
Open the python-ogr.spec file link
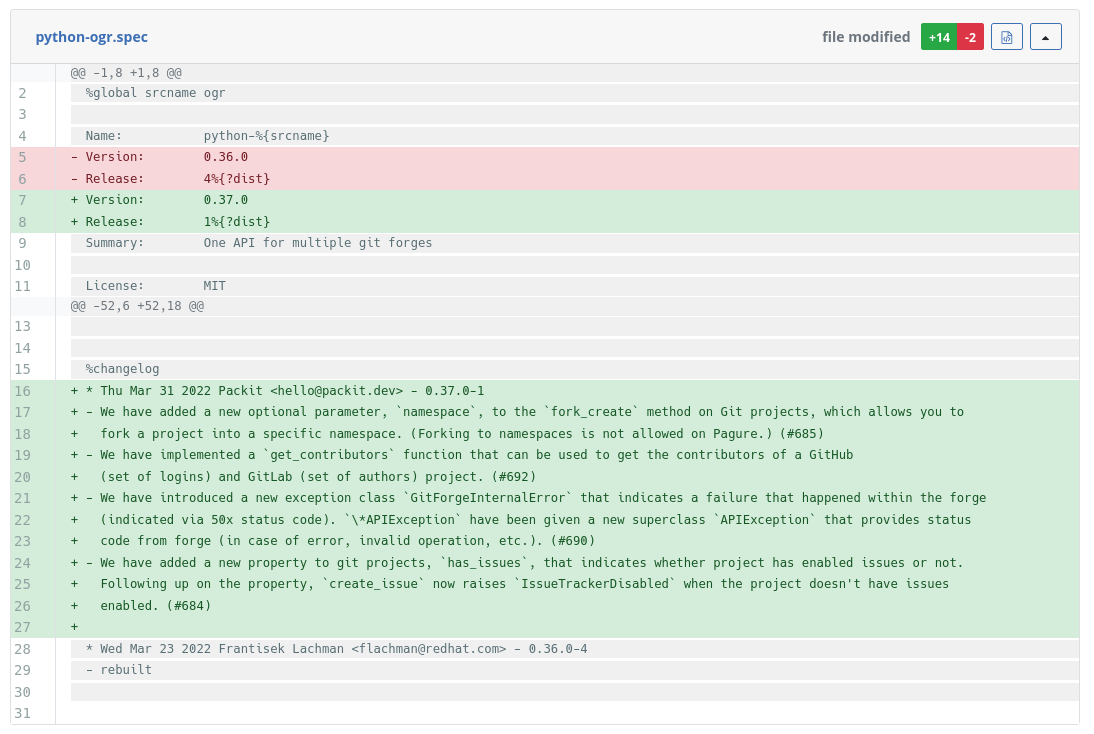[91, 37]
